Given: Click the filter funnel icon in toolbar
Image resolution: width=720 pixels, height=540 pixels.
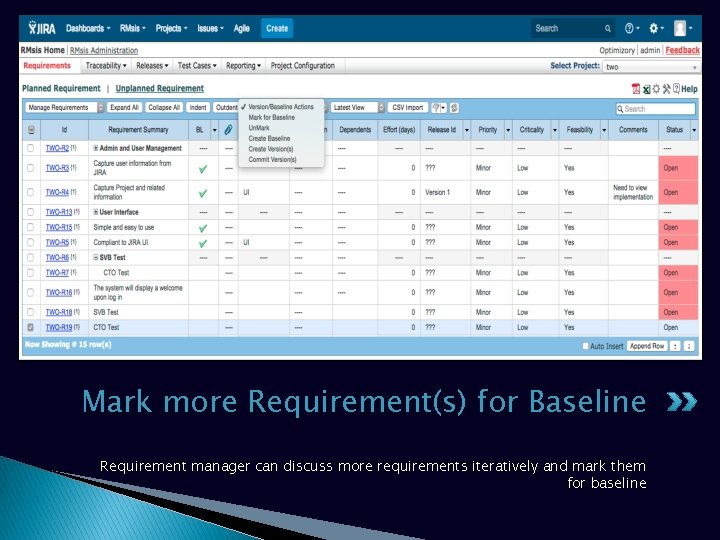Looking at the screenshot, I should click(436, 108).
